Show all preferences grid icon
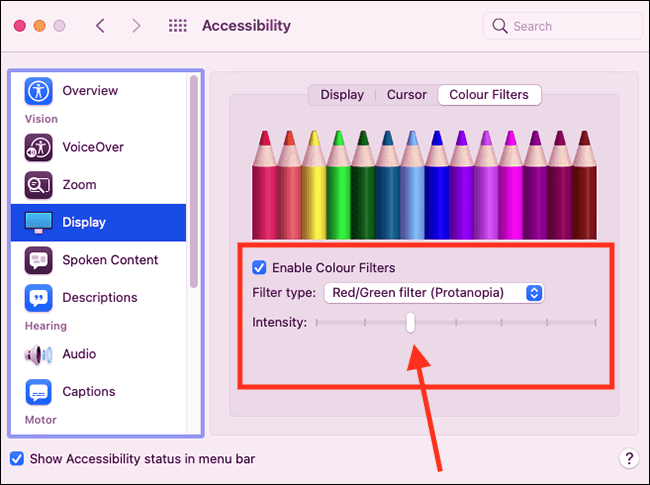This screenshot has width=650, height=485. (177, 26)
